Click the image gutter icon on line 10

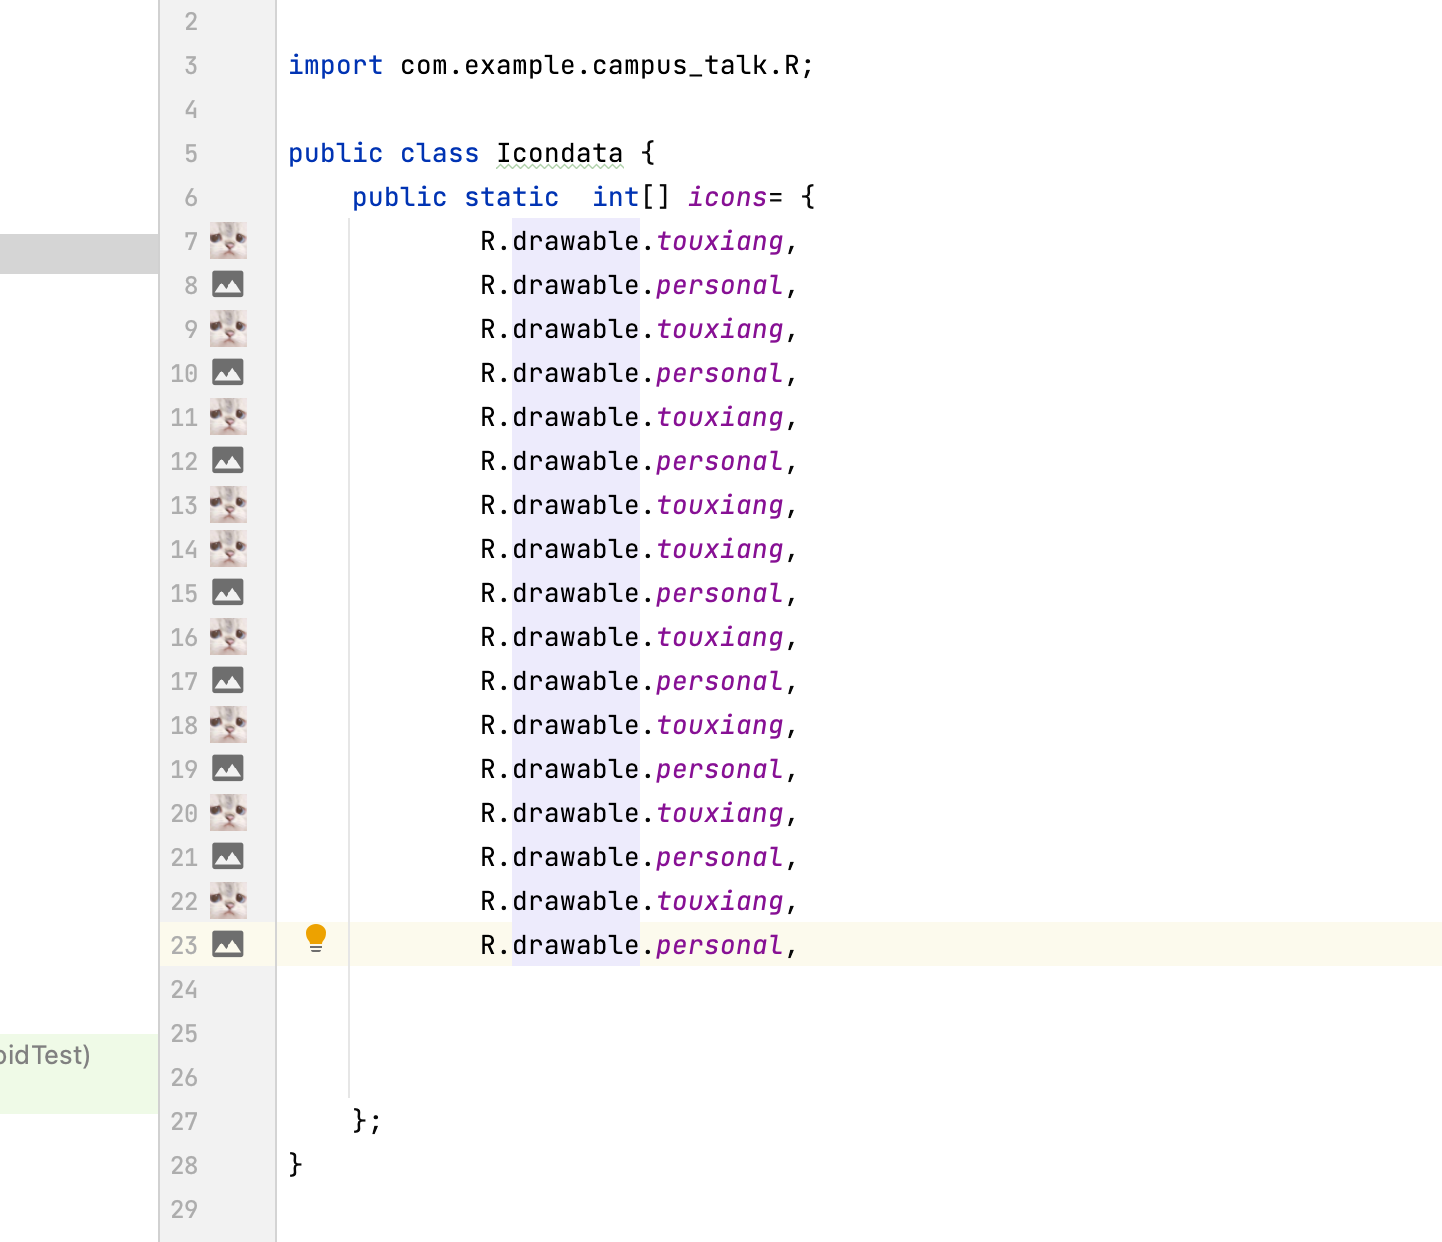228,373
